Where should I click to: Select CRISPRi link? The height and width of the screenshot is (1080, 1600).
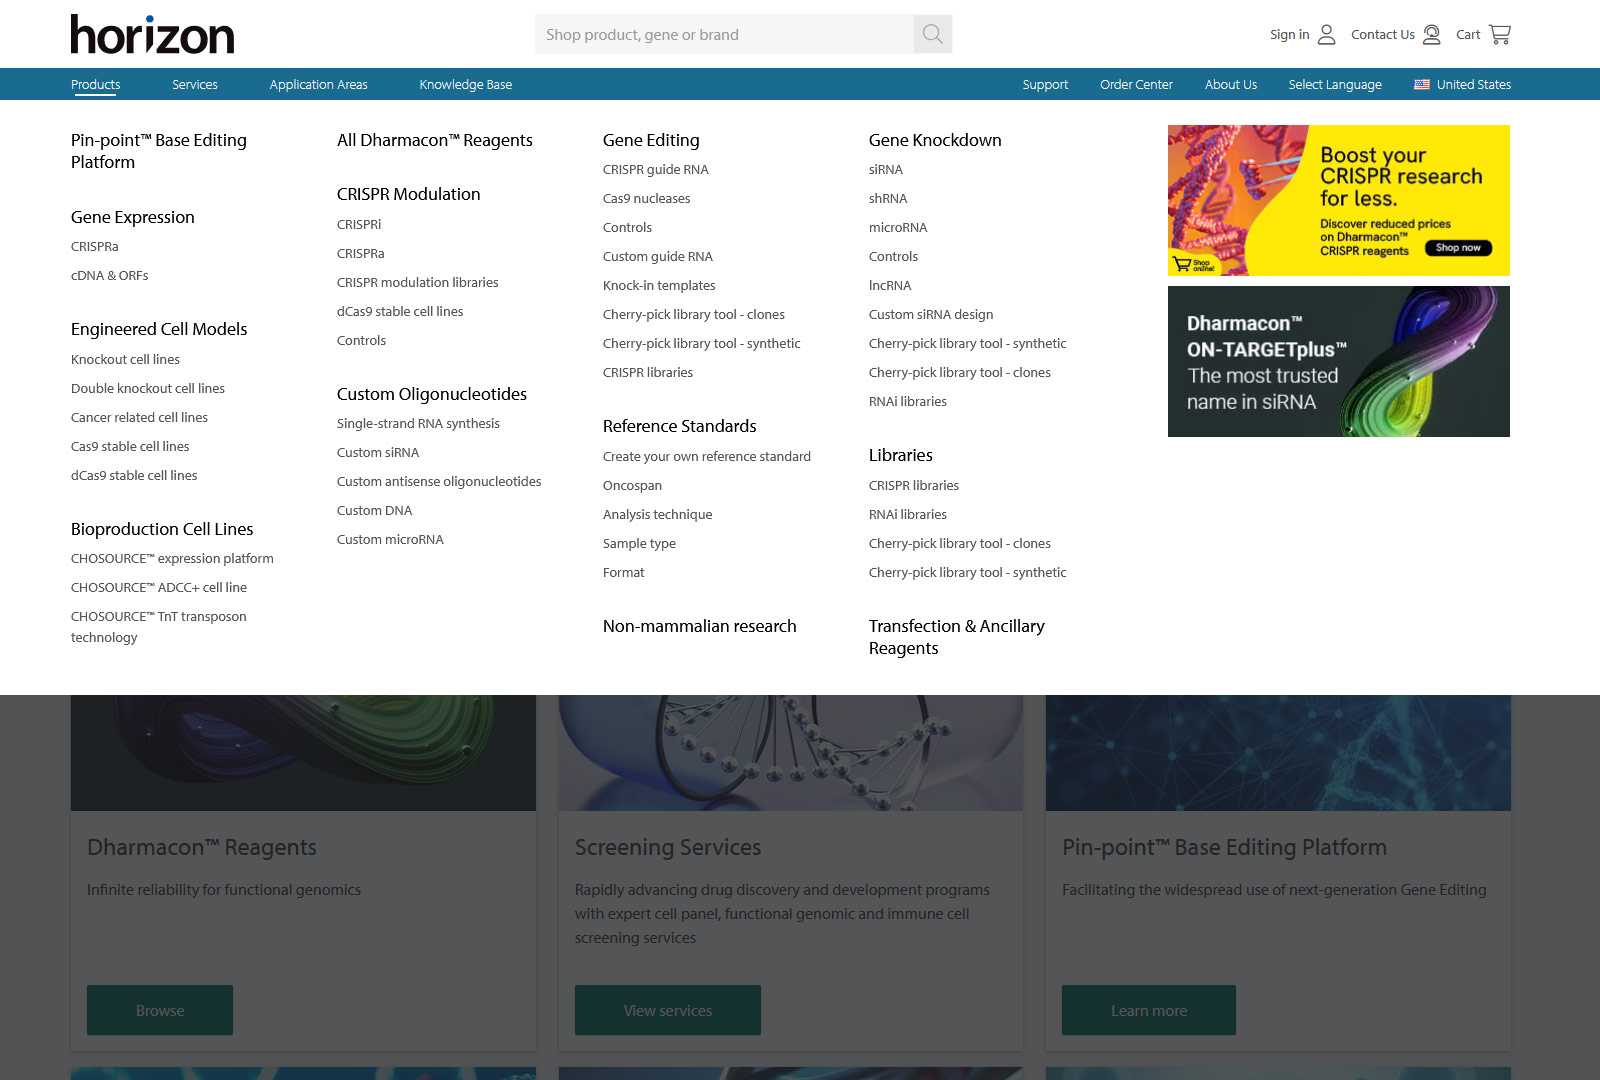click(359, 225)
